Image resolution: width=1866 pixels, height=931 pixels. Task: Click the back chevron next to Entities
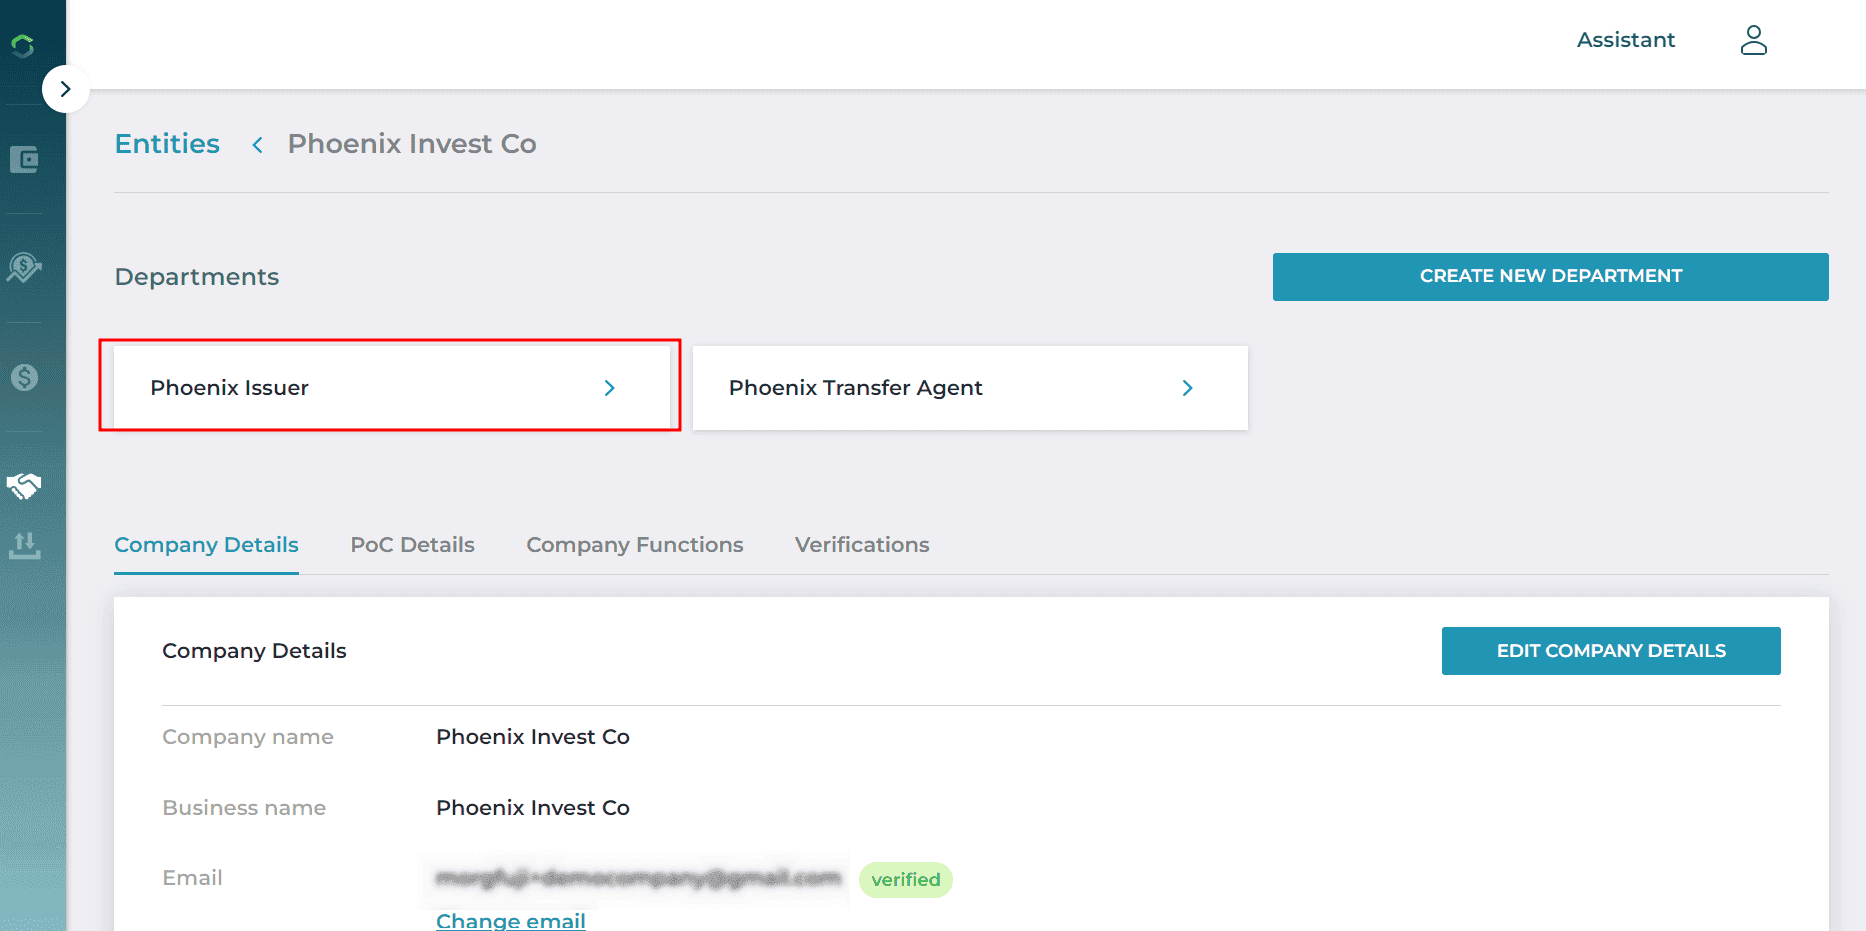[257, 145]
